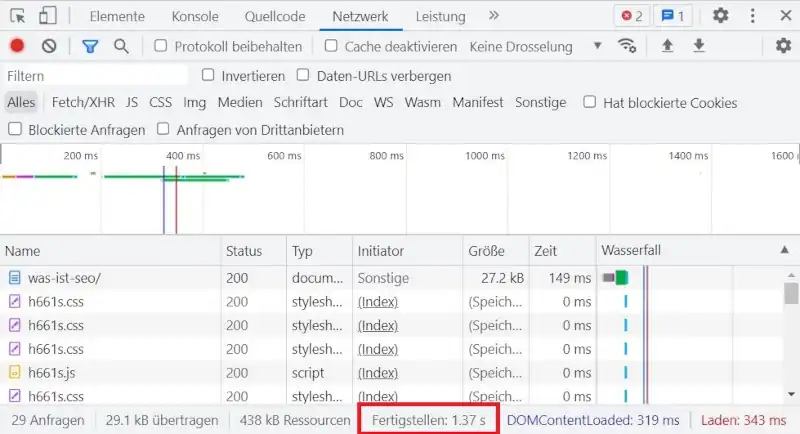Click the 27.2 kB size cell
Viewport: 800px width, 434px height.
pyautogui.click(x=502, y=278)
